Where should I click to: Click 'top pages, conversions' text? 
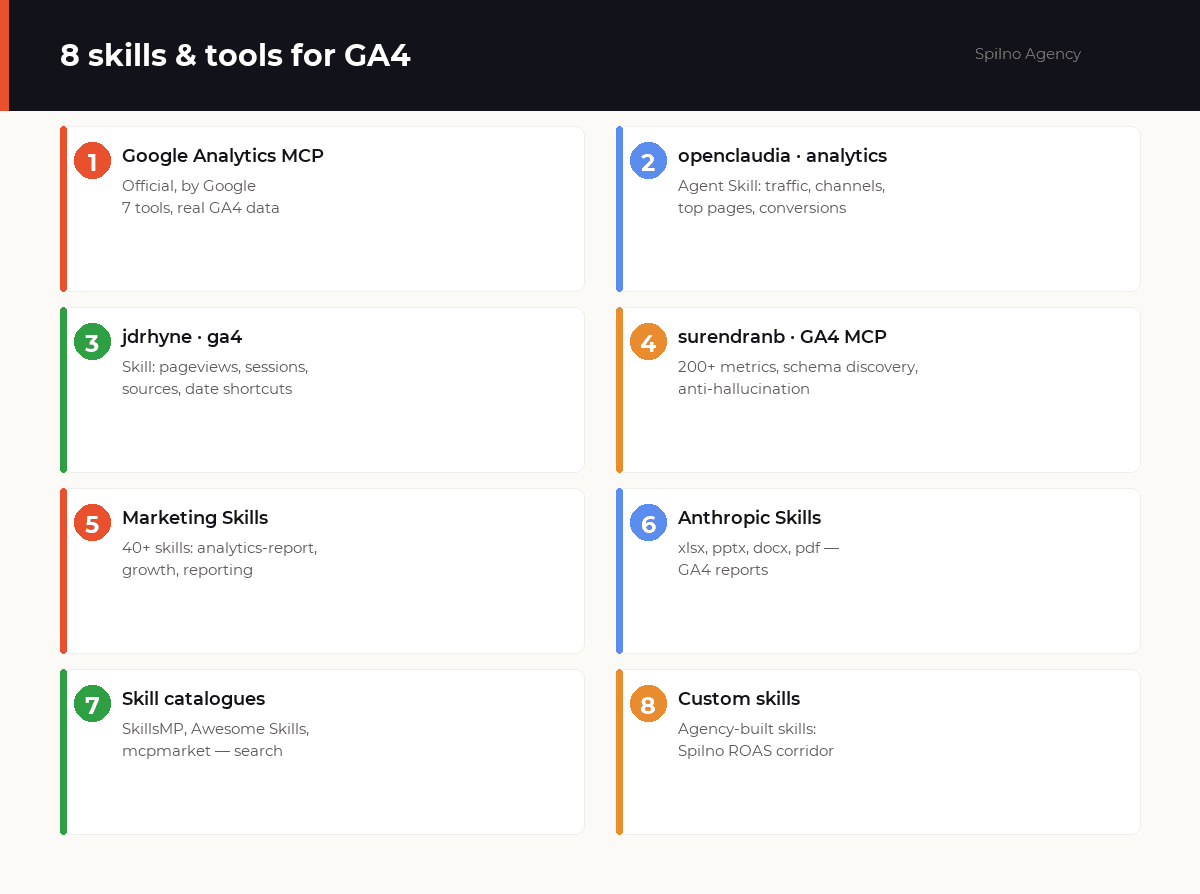point(762,208)
